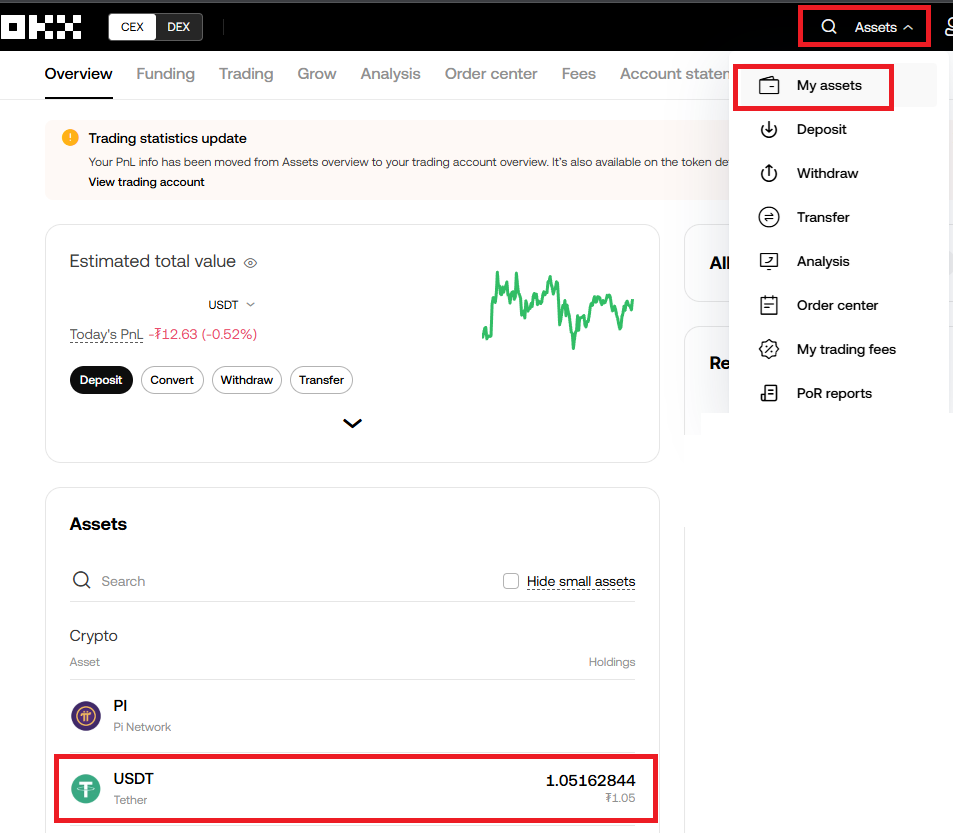Check the Hide small assets checkbox
Image resolution: width=953 pixels, height=833 pixels.
(x=511, y=581)
